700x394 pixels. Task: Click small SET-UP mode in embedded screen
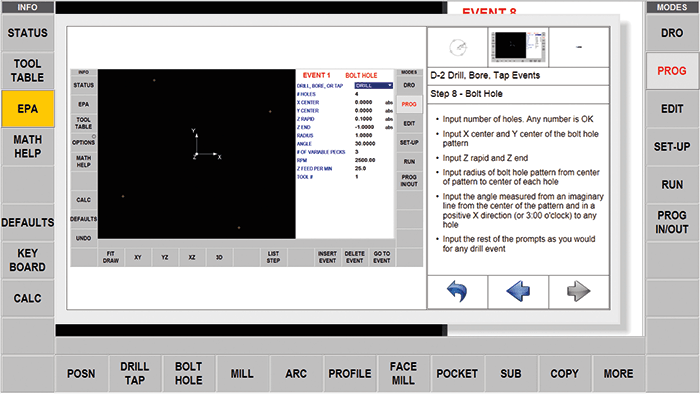(409, 143)
